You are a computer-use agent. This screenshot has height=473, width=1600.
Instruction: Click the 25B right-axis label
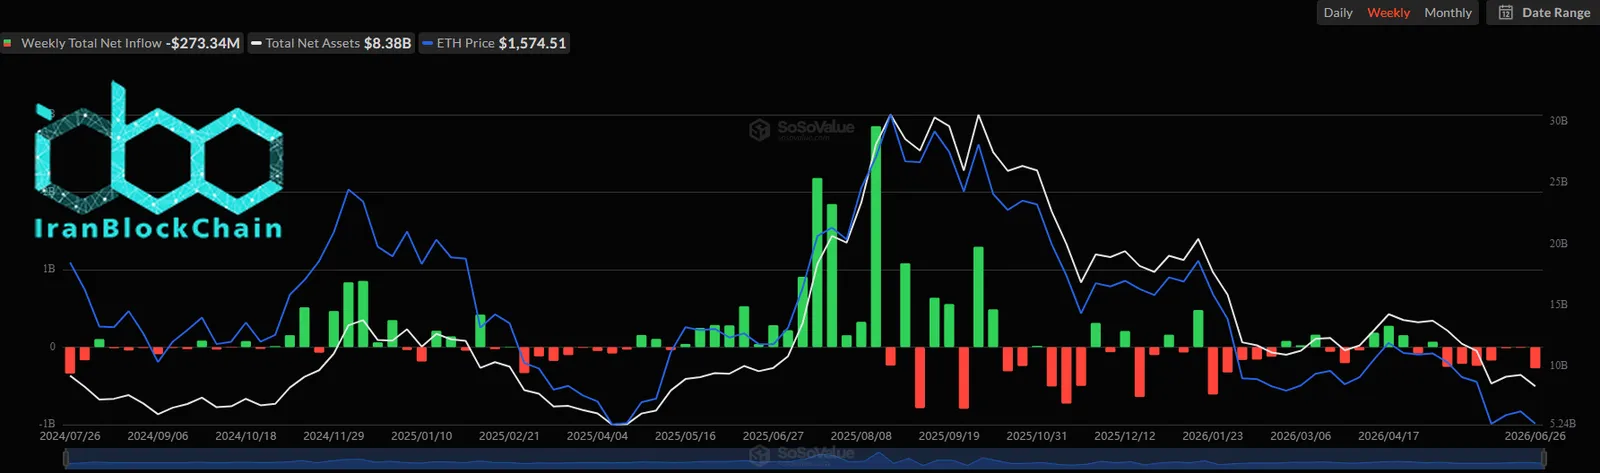(1558, 182)
